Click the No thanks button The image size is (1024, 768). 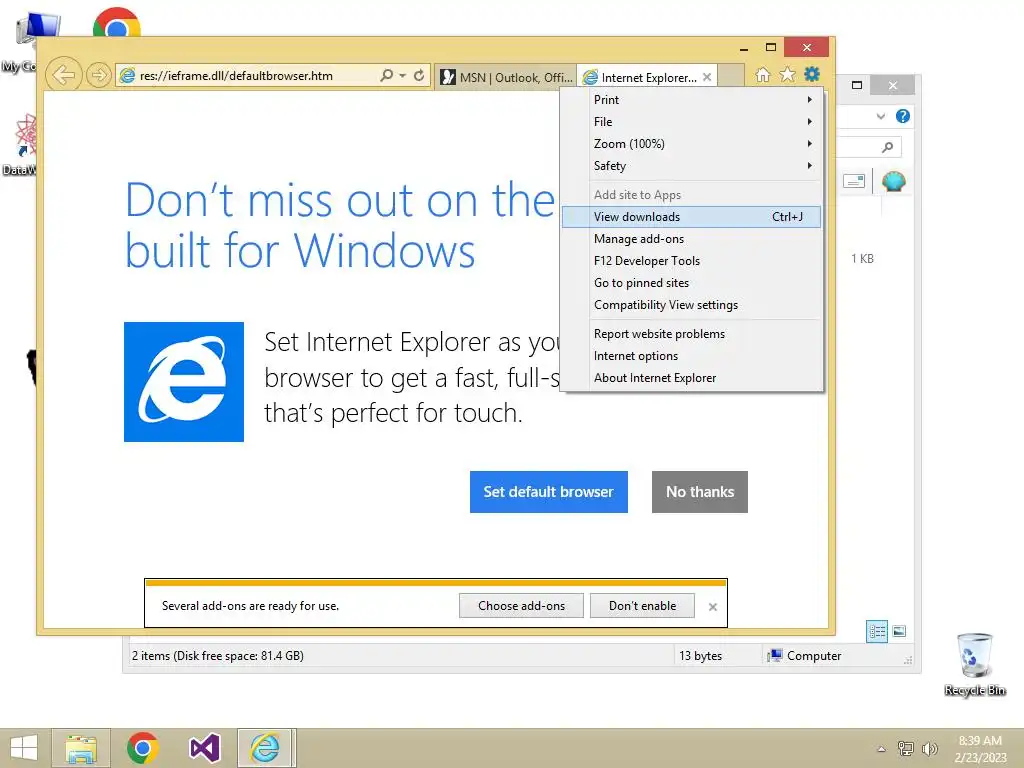pyautogui.click(x=699, y=492)
